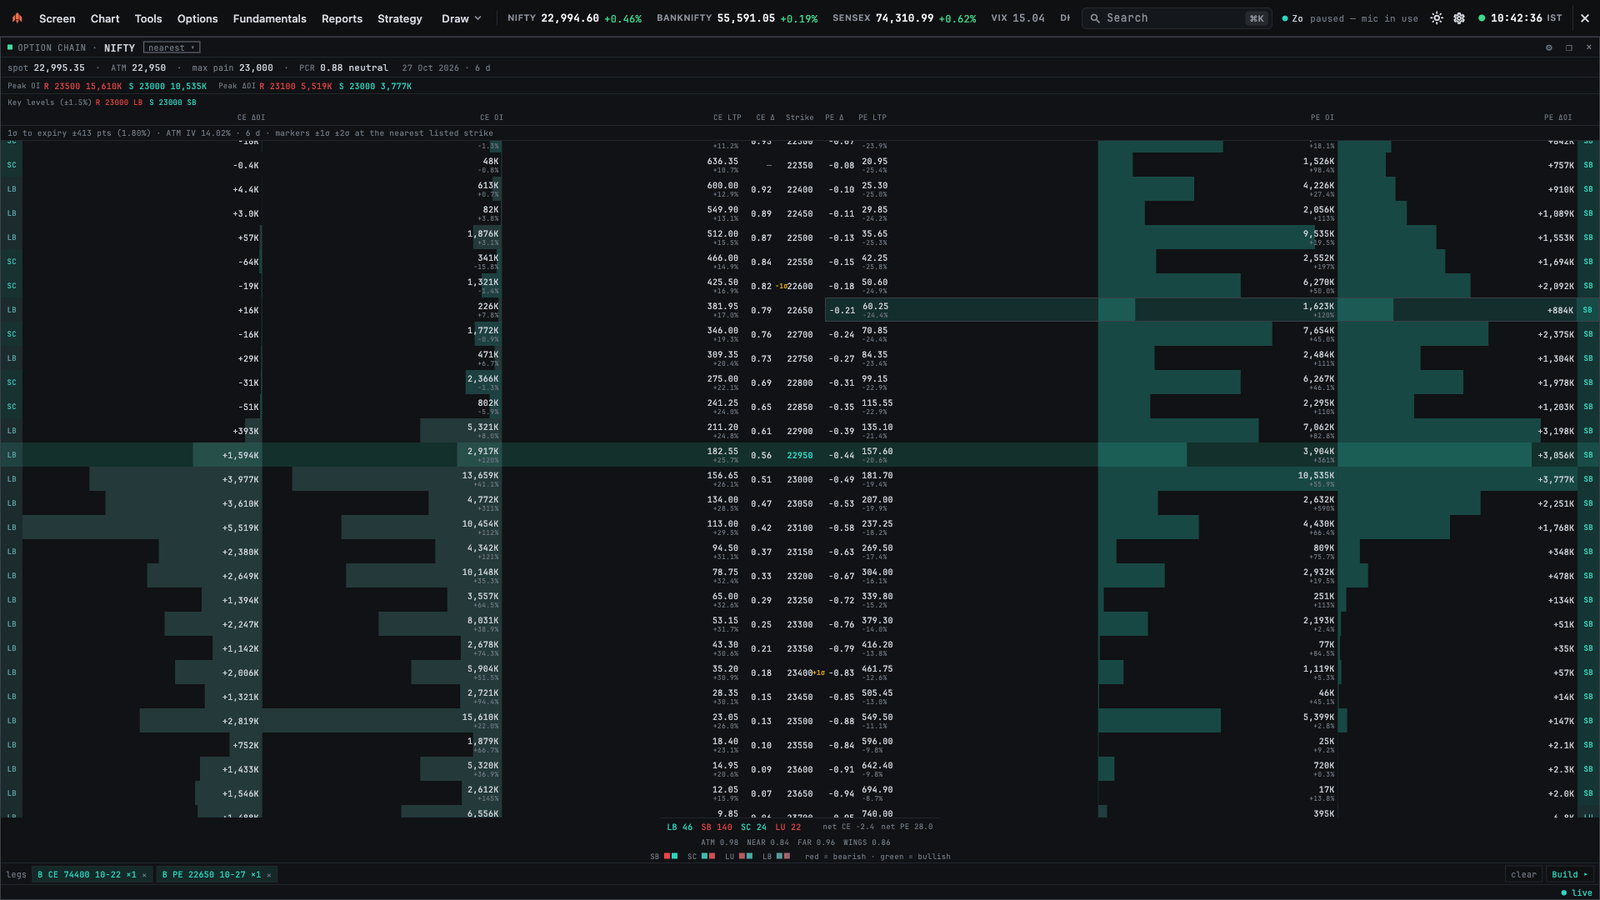The image size is (1600, 900).
Task: Select the B PE 22650 10-27 leg chip
Action: tap(217, 875)
